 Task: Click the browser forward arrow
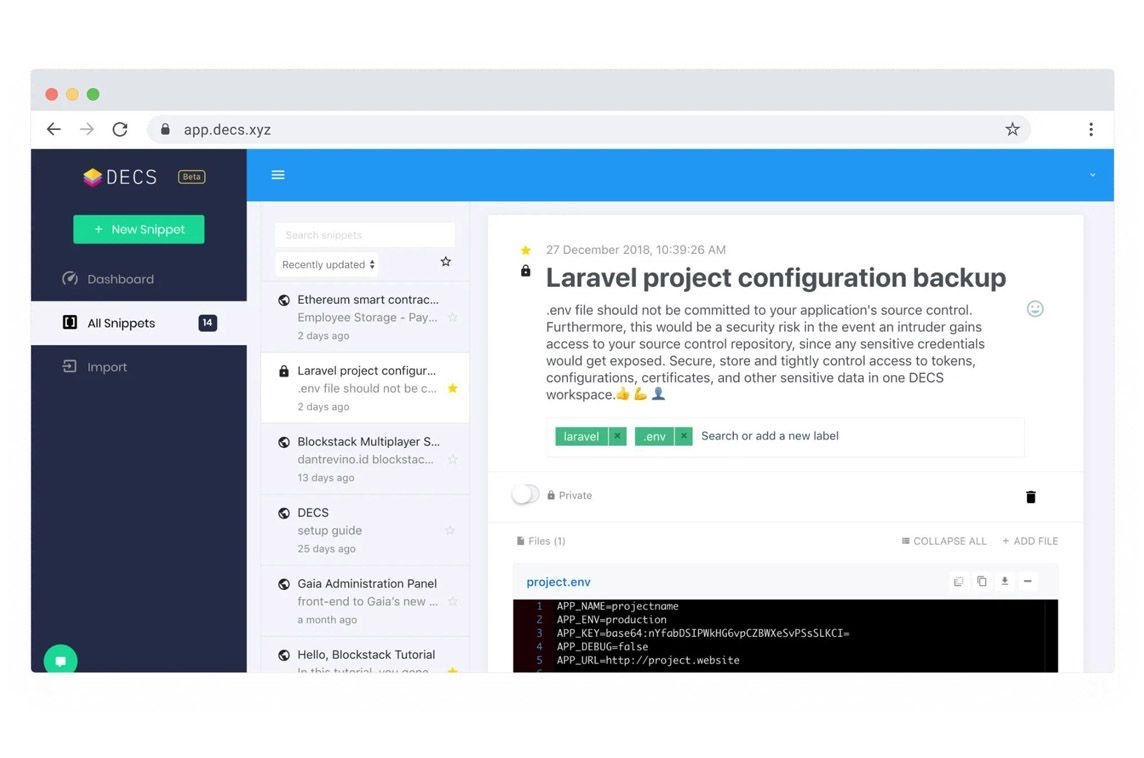point(87,129)
